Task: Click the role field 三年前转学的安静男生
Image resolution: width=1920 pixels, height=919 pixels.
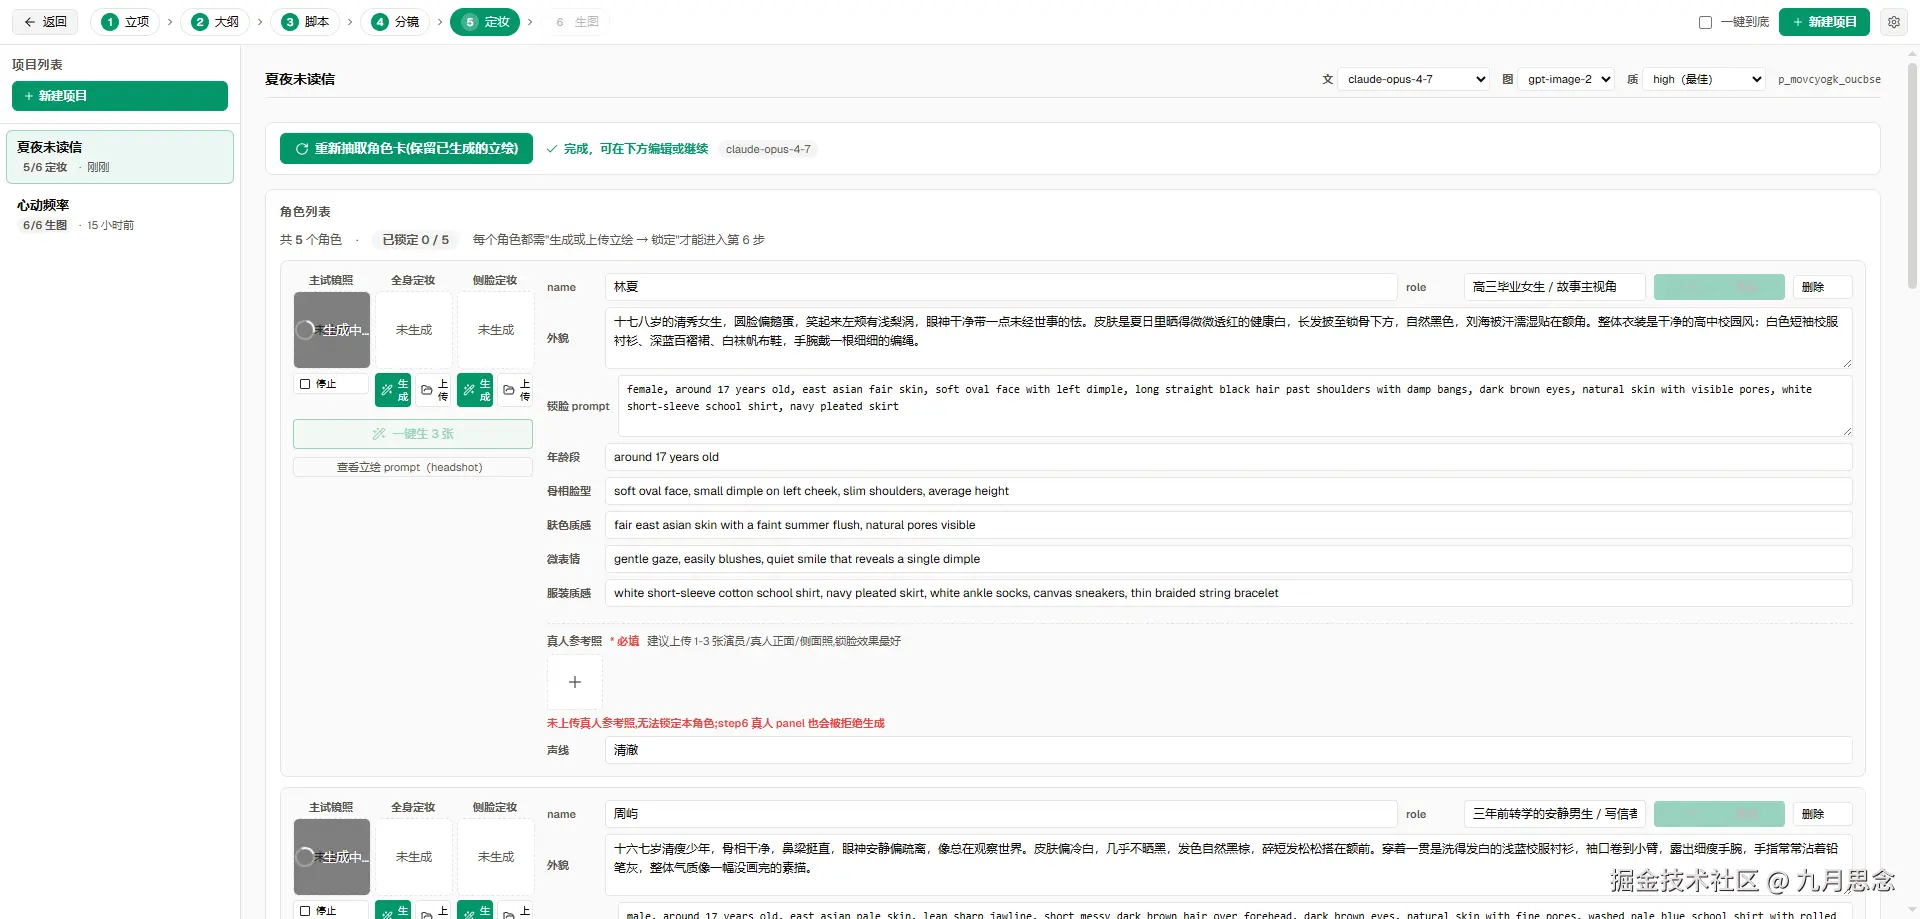Action: (1555, 814)
